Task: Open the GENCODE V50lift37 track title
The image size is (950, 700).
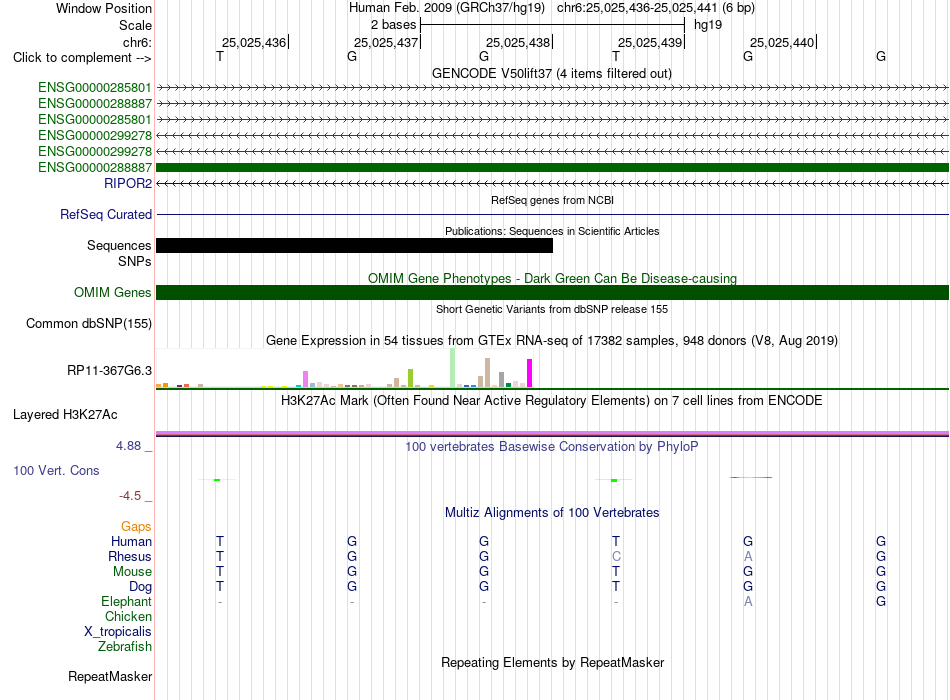Action: coord(551,73)
